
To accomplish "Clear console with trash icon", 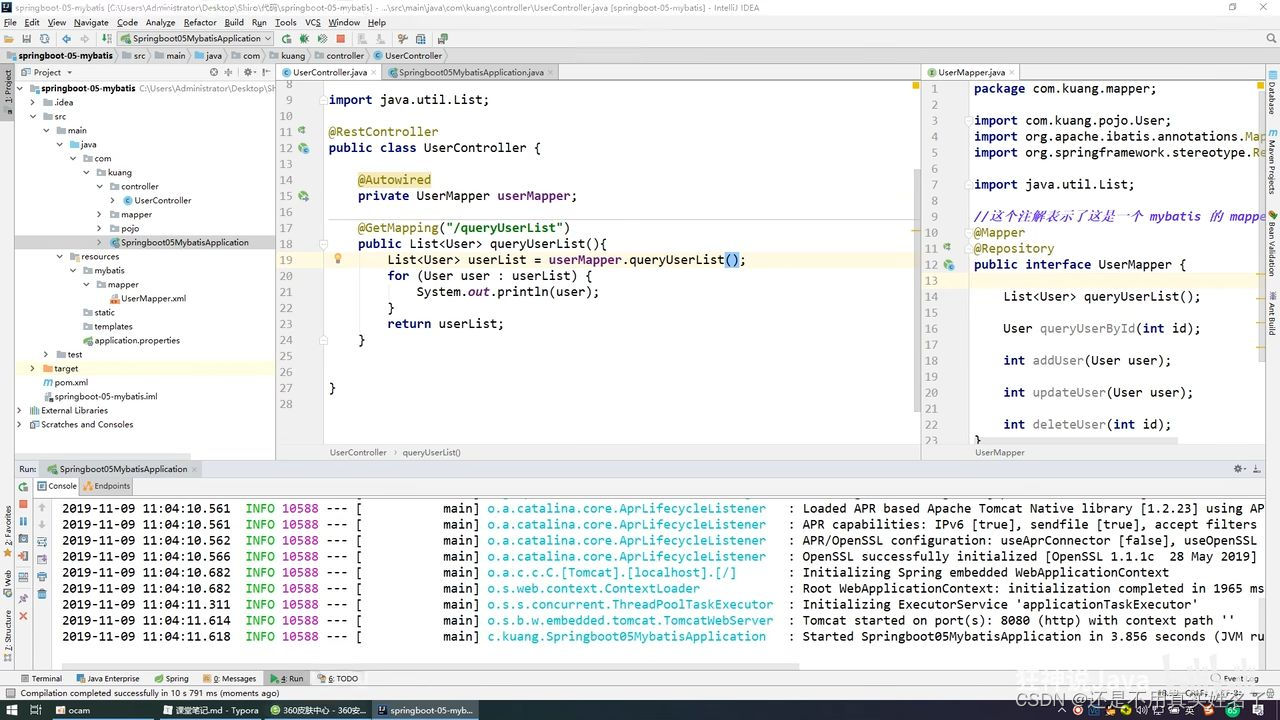I will click(x=42, y=594).
